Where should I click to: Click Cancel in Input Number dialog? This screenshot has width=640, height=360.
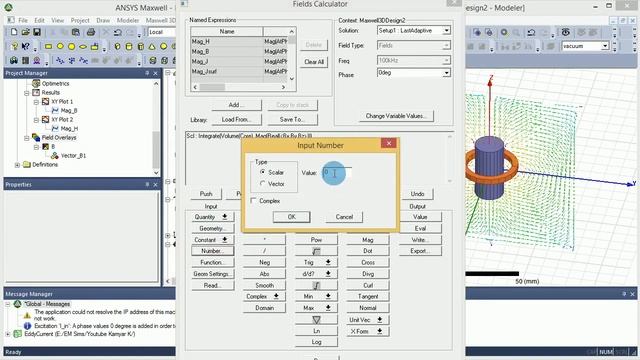(x=344, y=217)
